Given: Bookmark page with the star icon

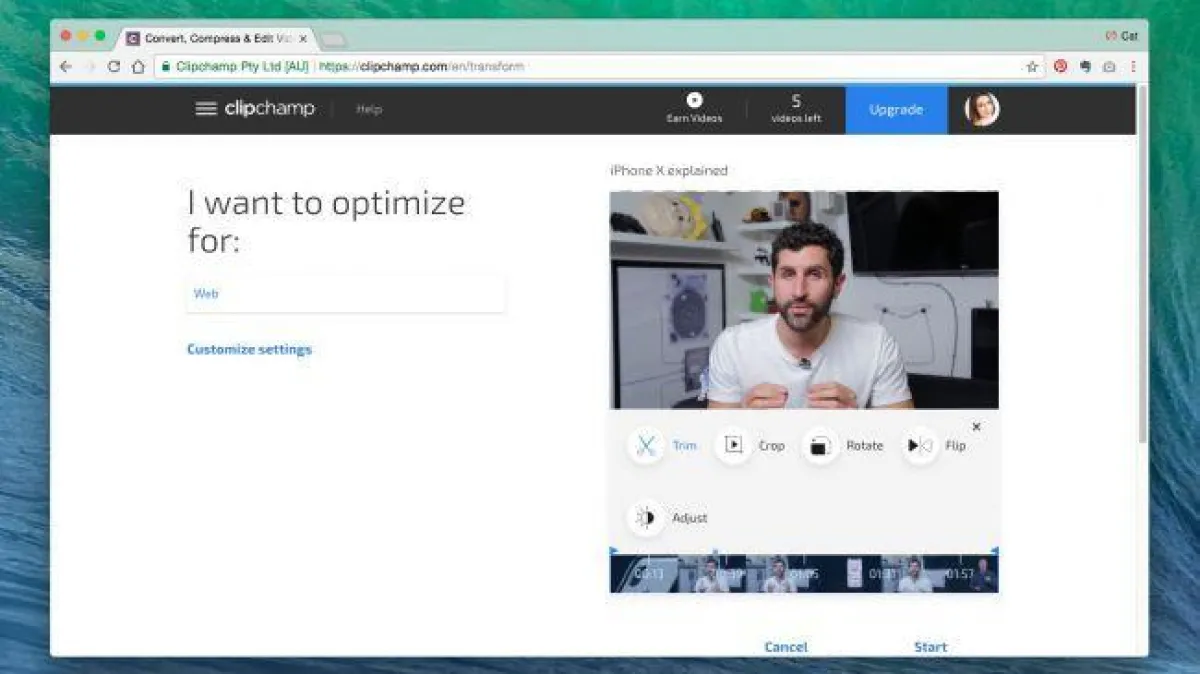Looking at the screenshot, I should (1032, 67).
